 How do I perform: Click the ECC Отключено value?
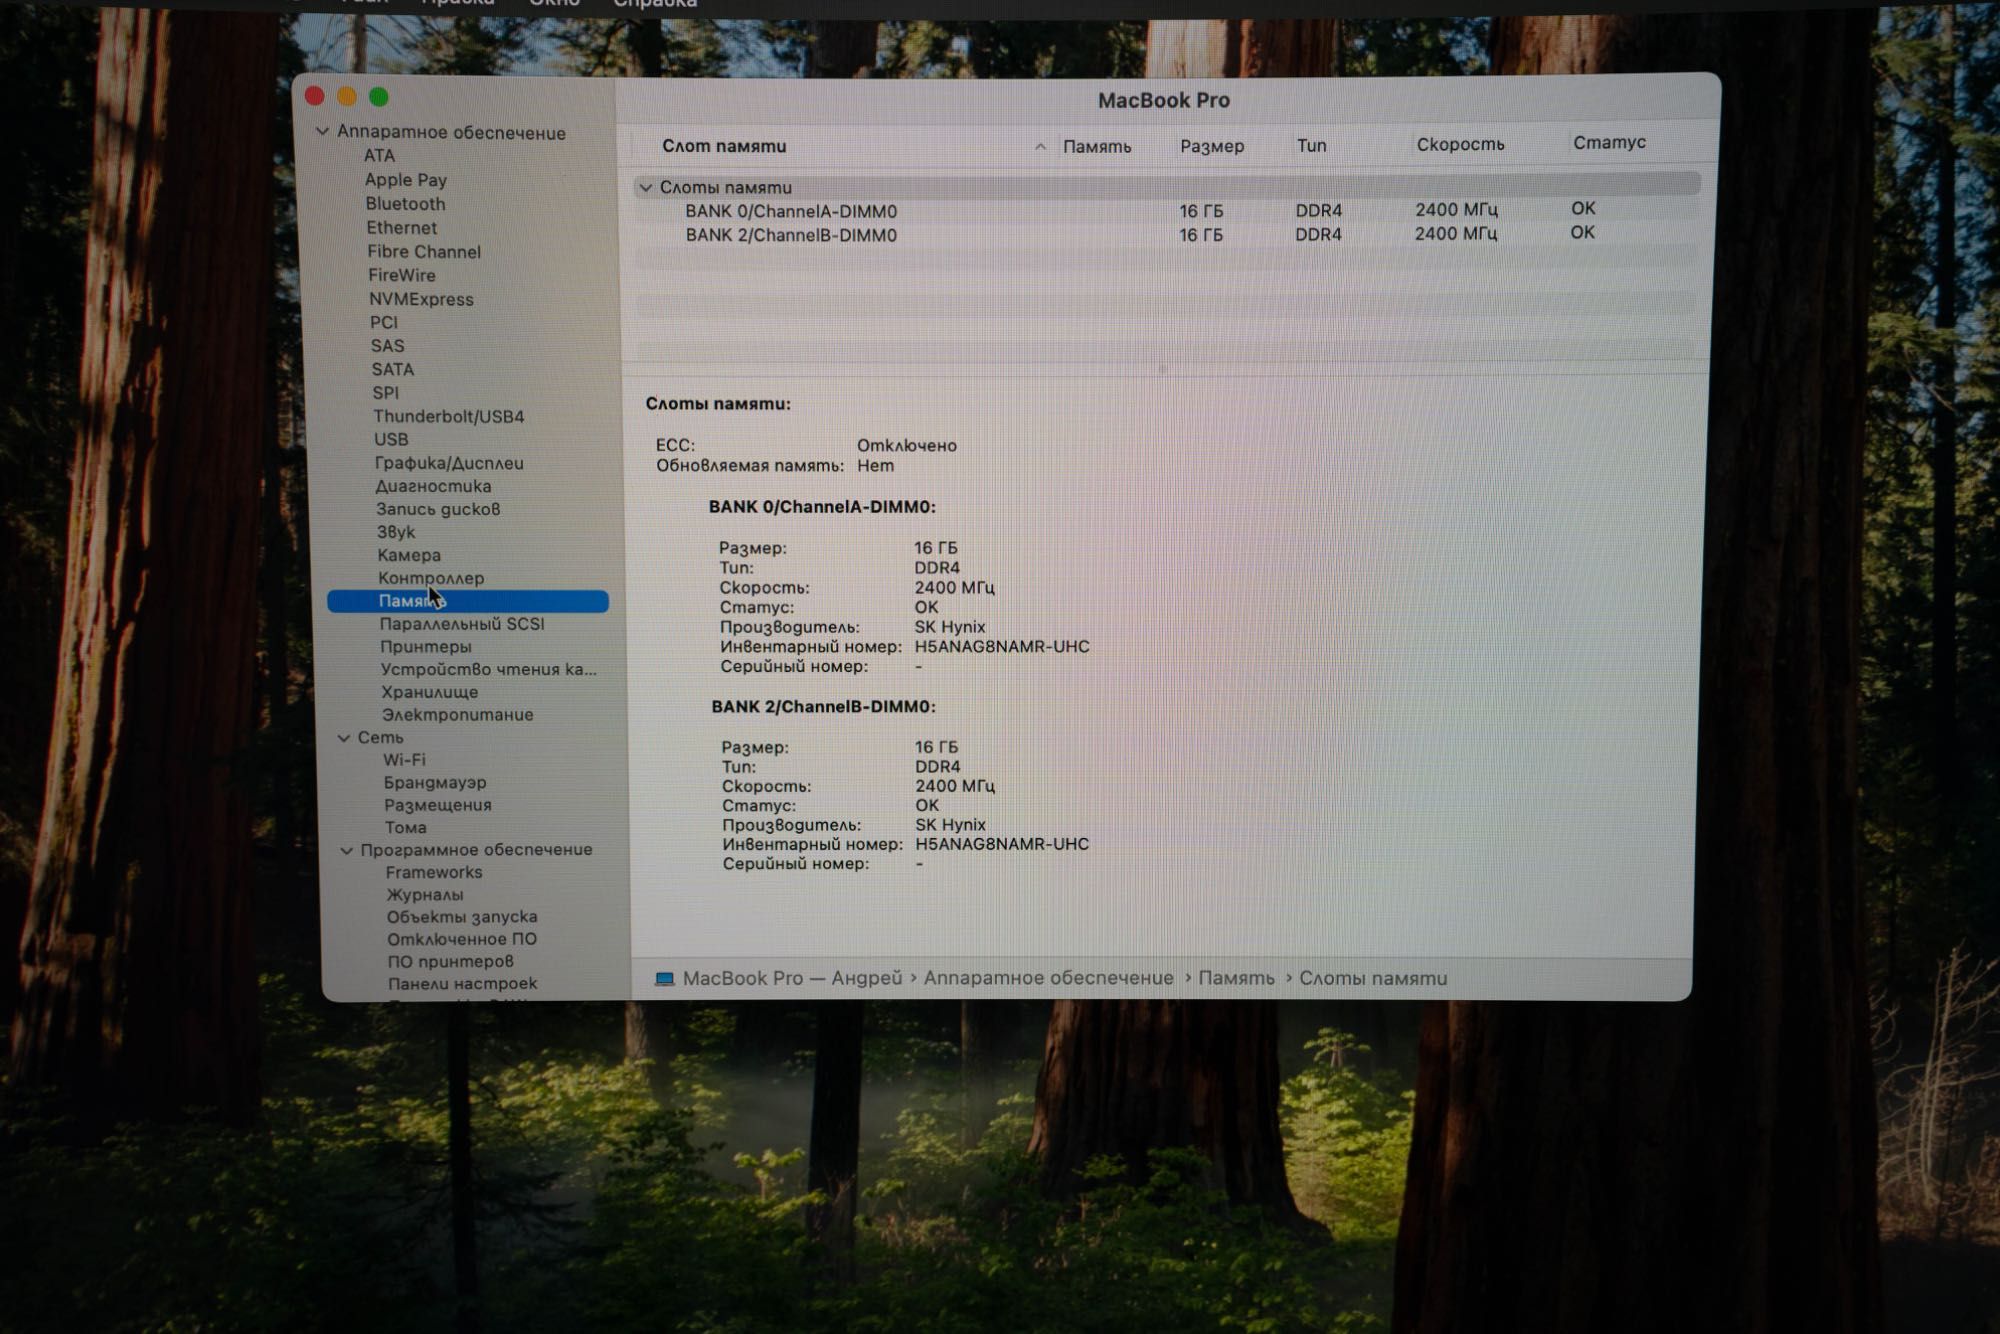906,446
